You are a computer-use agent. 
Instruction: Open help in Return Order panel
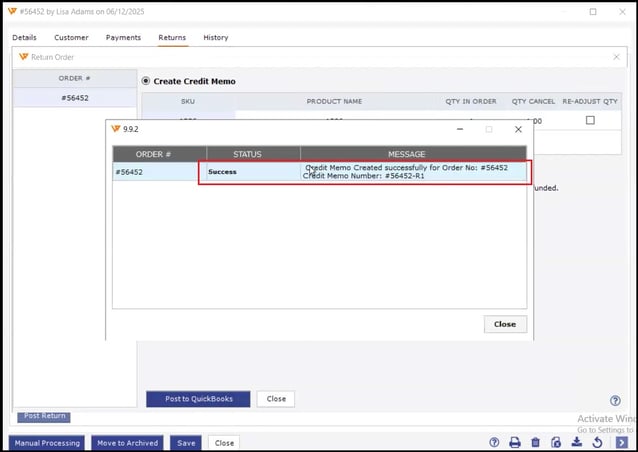point(615,401)
